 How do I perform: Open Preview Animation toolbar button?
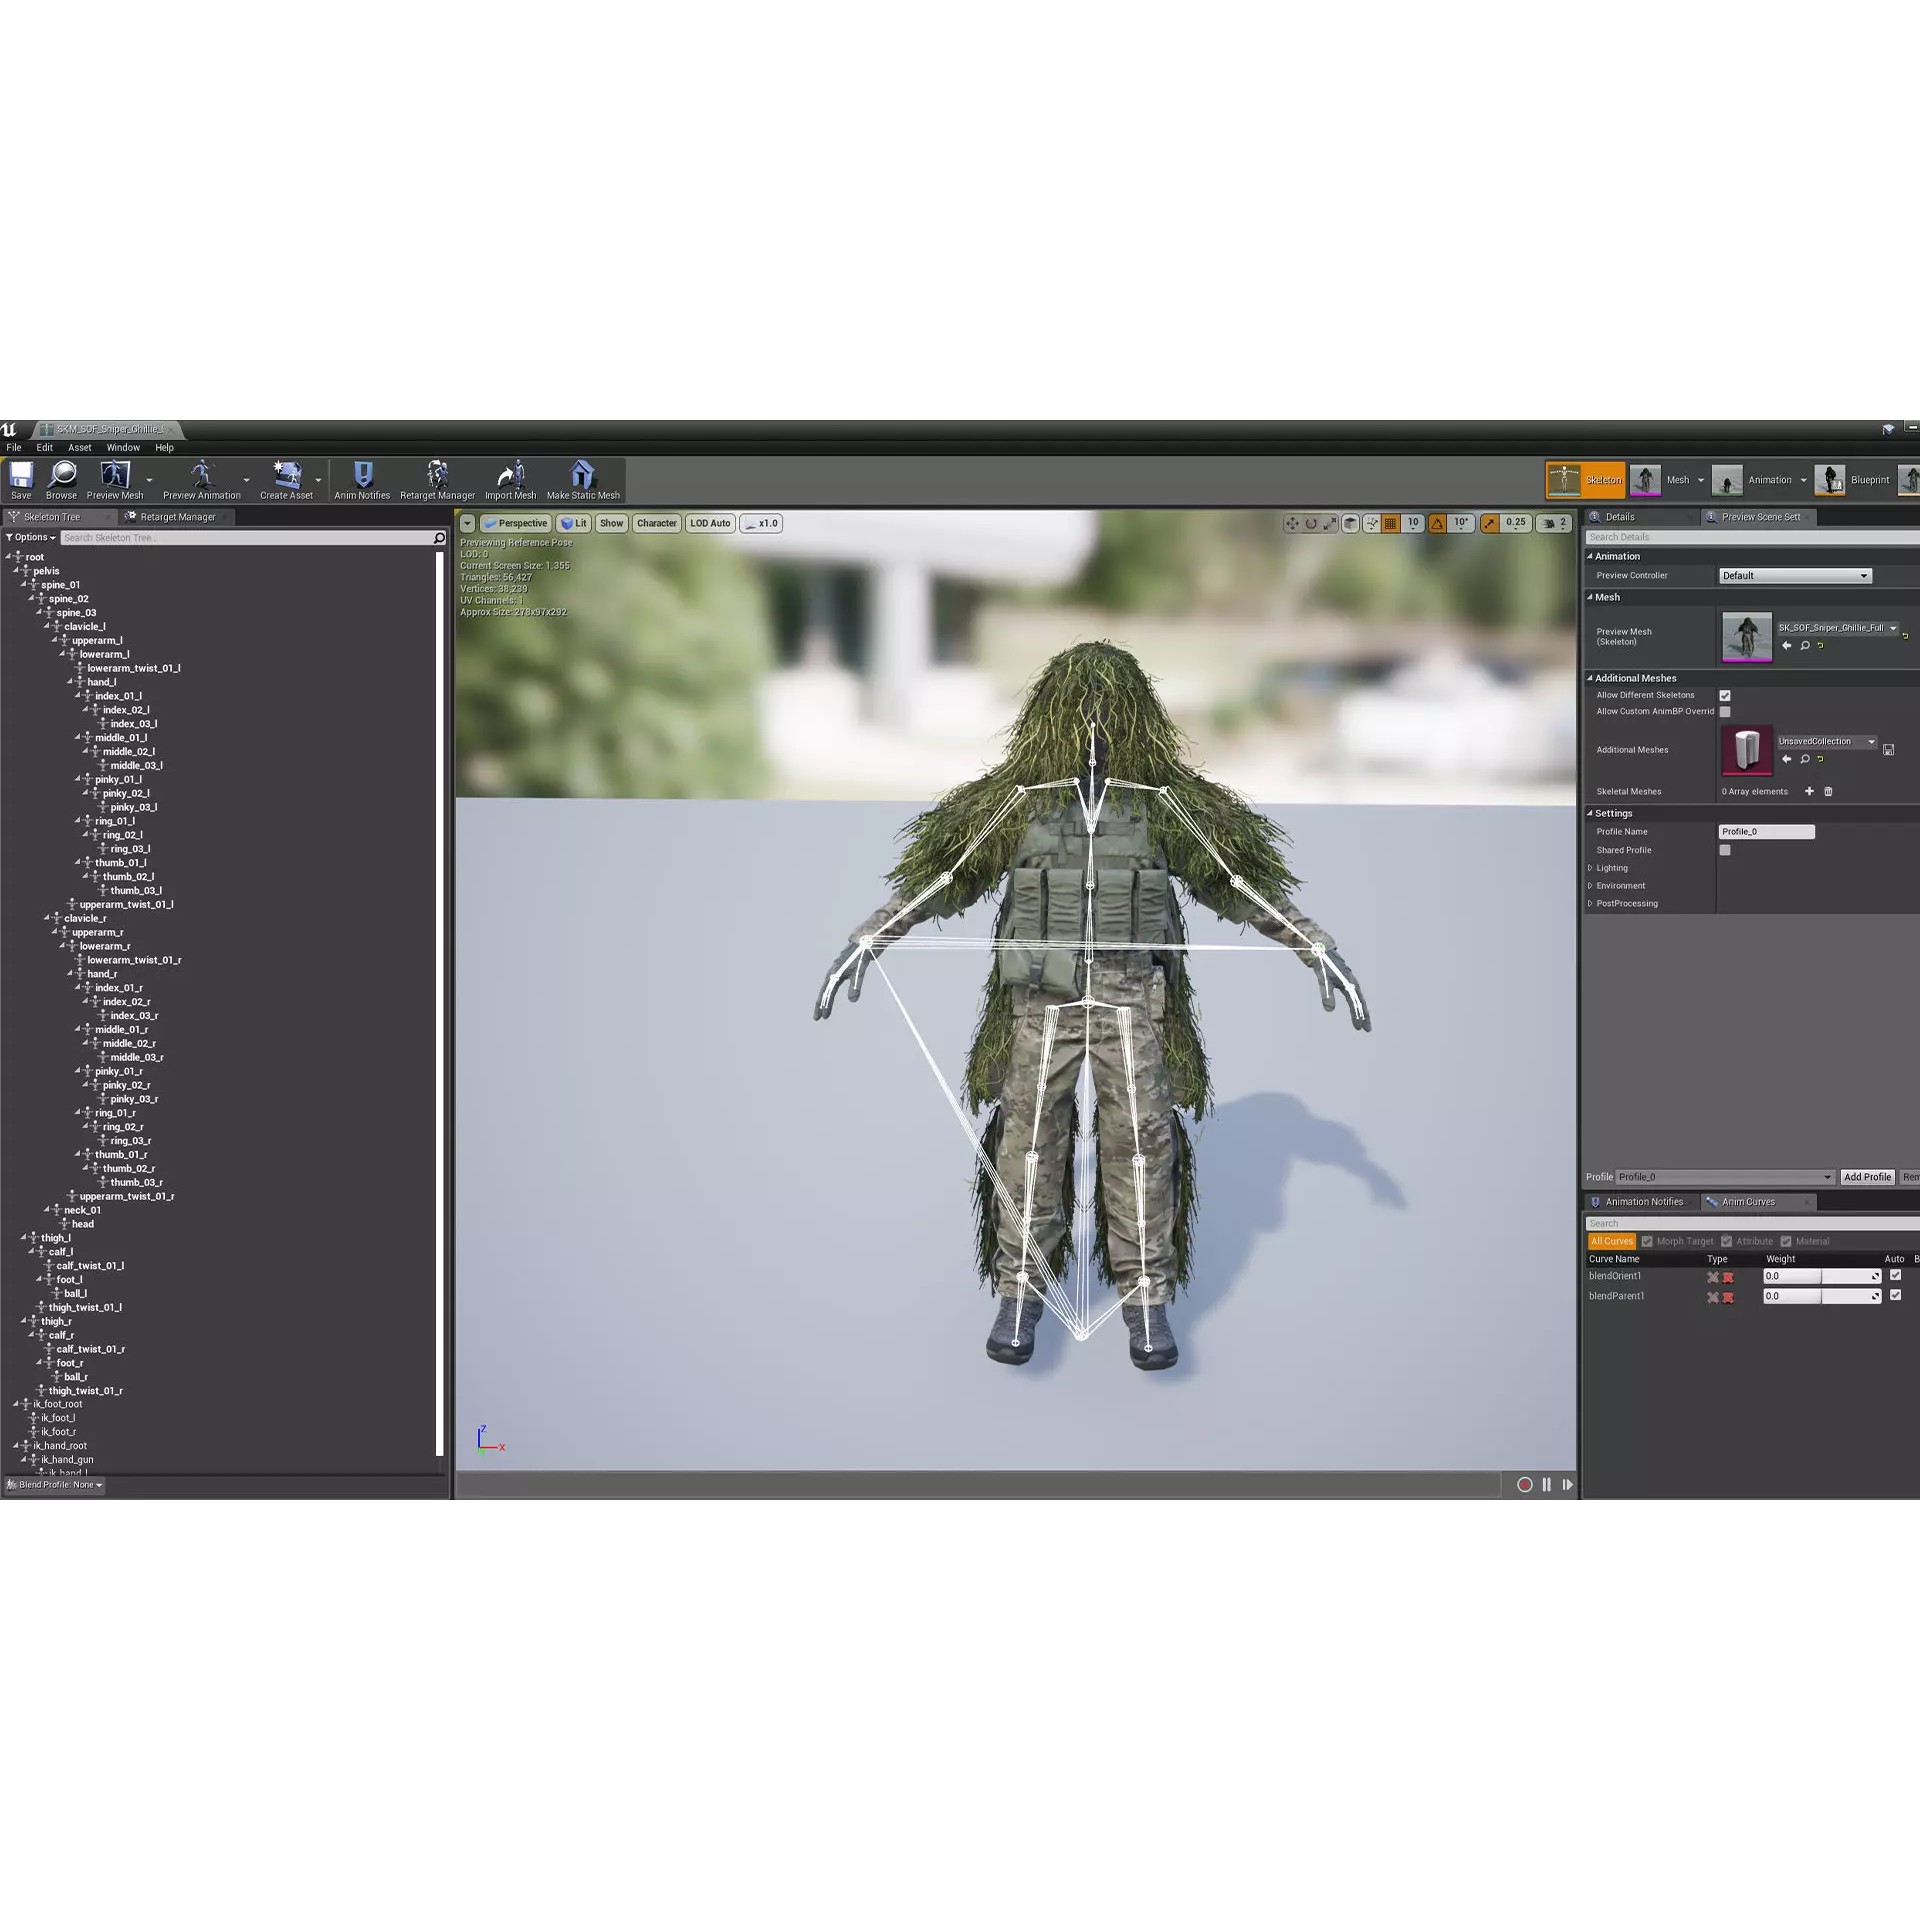click(x=202, y=480)
